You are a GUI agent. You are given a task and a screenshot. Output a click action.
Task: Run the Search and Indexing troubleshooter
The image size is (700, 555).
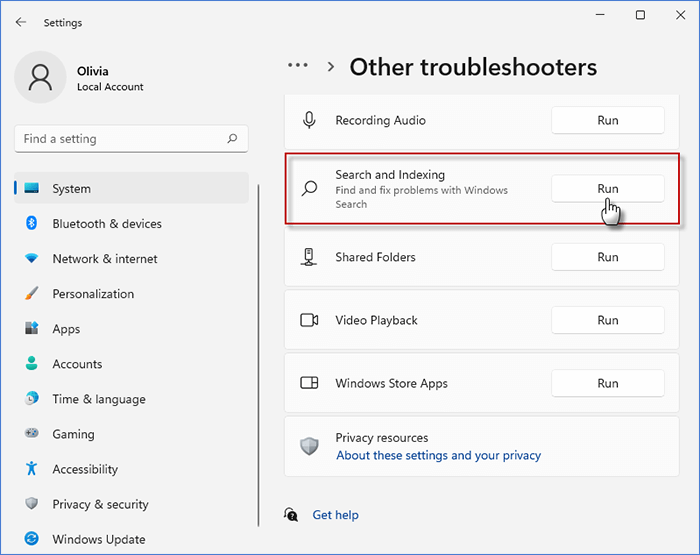[607, 188]
